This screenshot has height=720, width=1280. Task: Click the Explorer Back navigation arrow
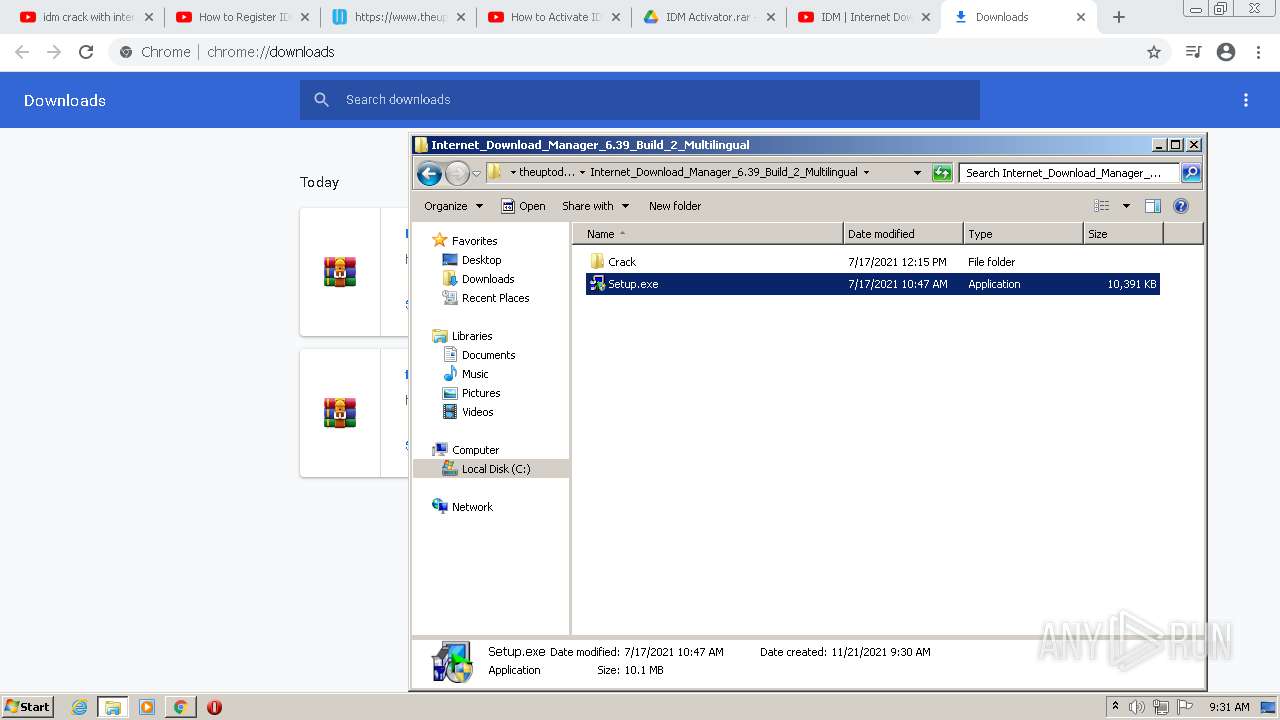429,173
